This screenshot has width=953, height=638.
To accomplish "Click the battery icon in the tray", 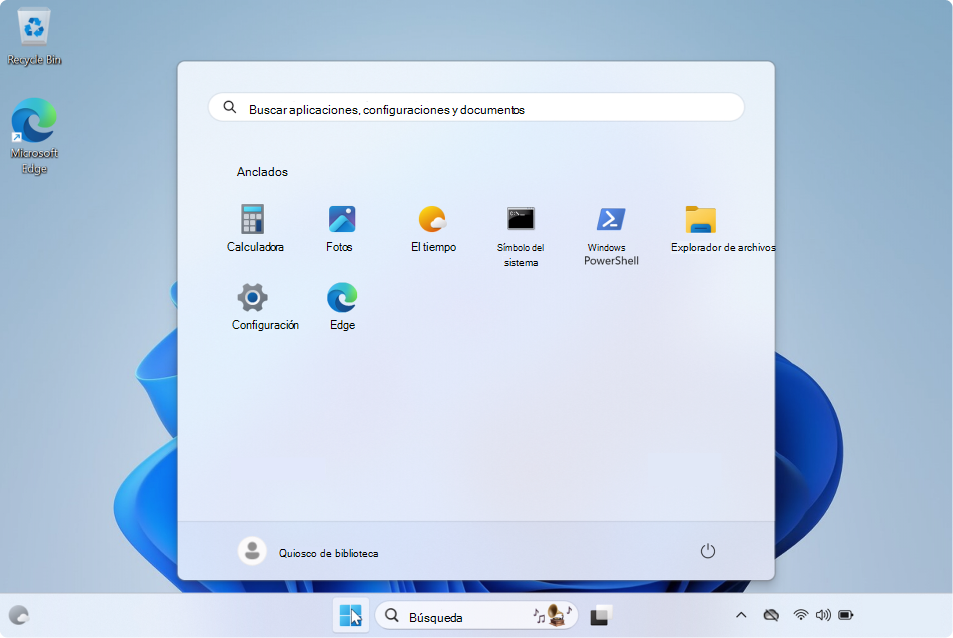I will [845, 615].
